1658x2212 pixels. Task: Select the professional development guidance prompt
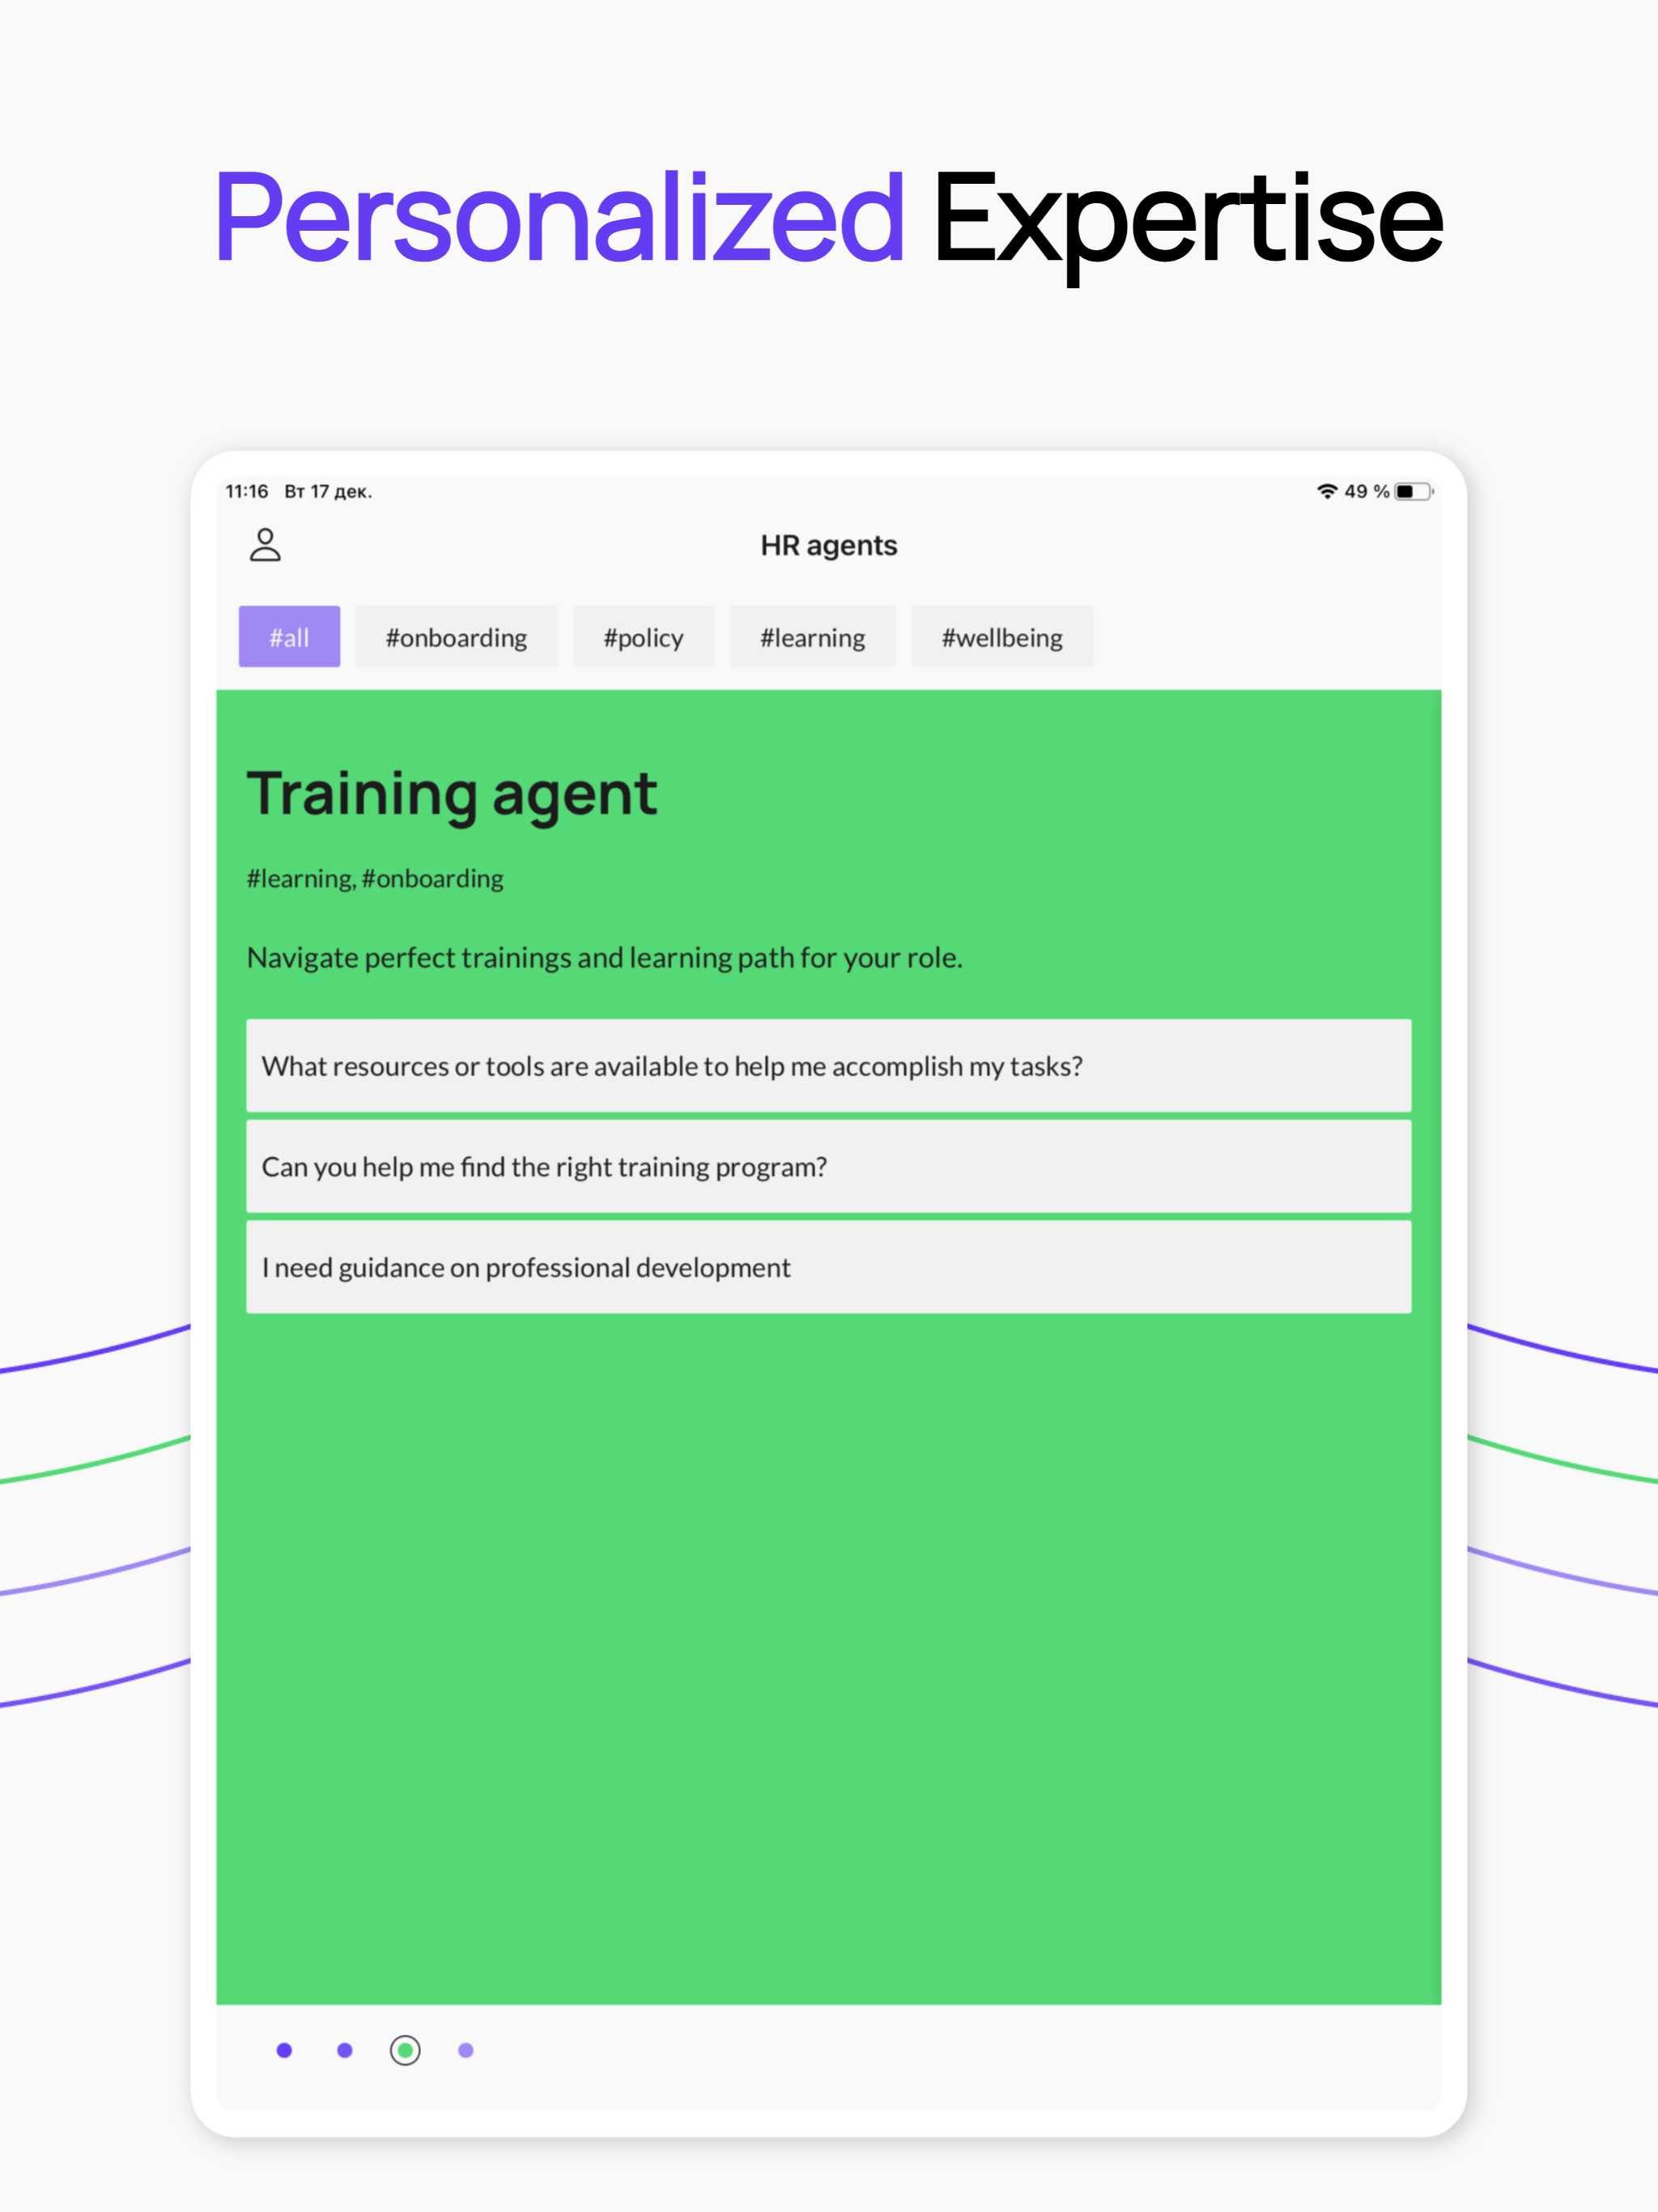pyautogui.click(x=829, y=1267)
